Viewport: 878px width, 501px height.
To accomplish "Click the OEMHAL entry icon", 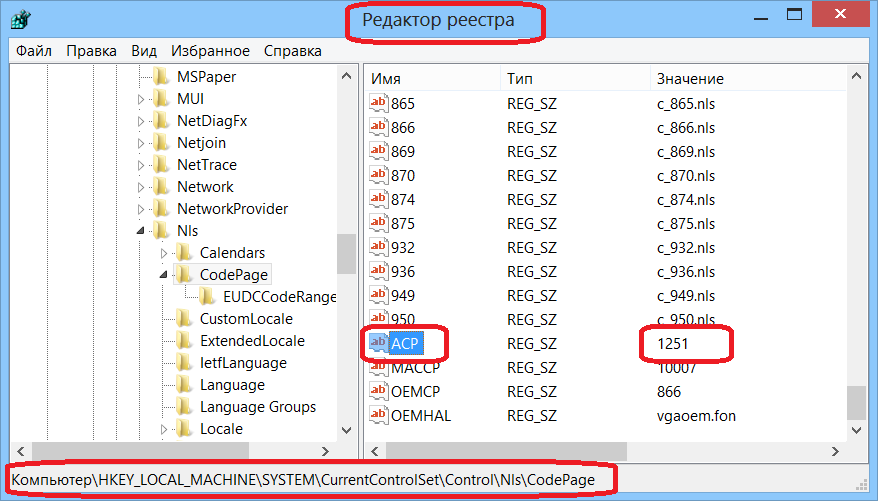I will (x=379, y=415).
